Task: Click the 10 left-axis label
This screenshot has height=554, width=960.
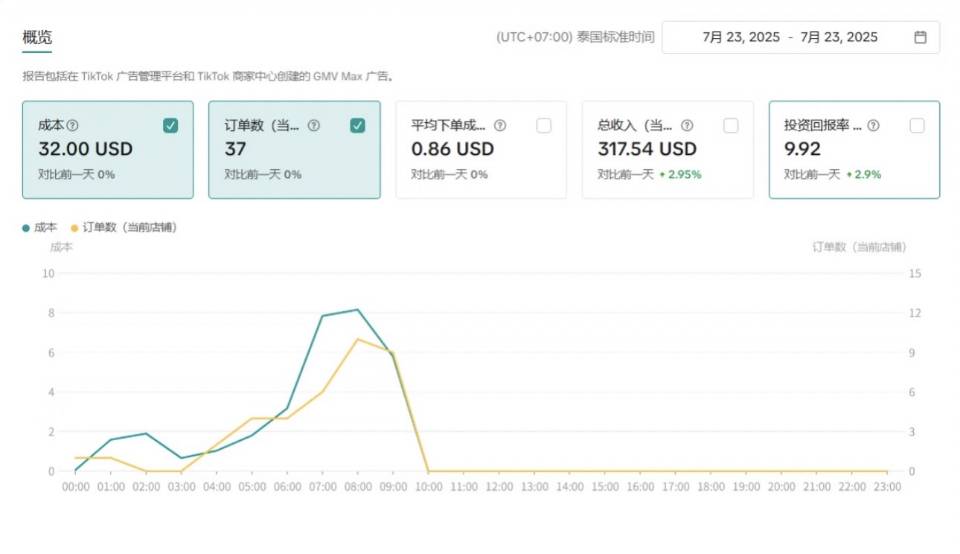Action: 48,274
